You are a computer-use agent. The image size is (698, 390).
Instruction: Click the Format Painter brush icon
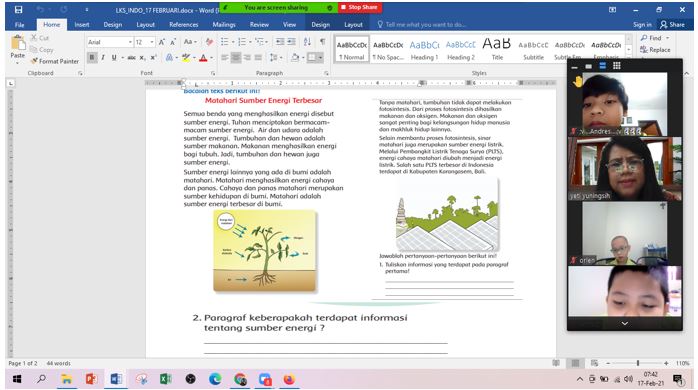[x=34, y=61]
